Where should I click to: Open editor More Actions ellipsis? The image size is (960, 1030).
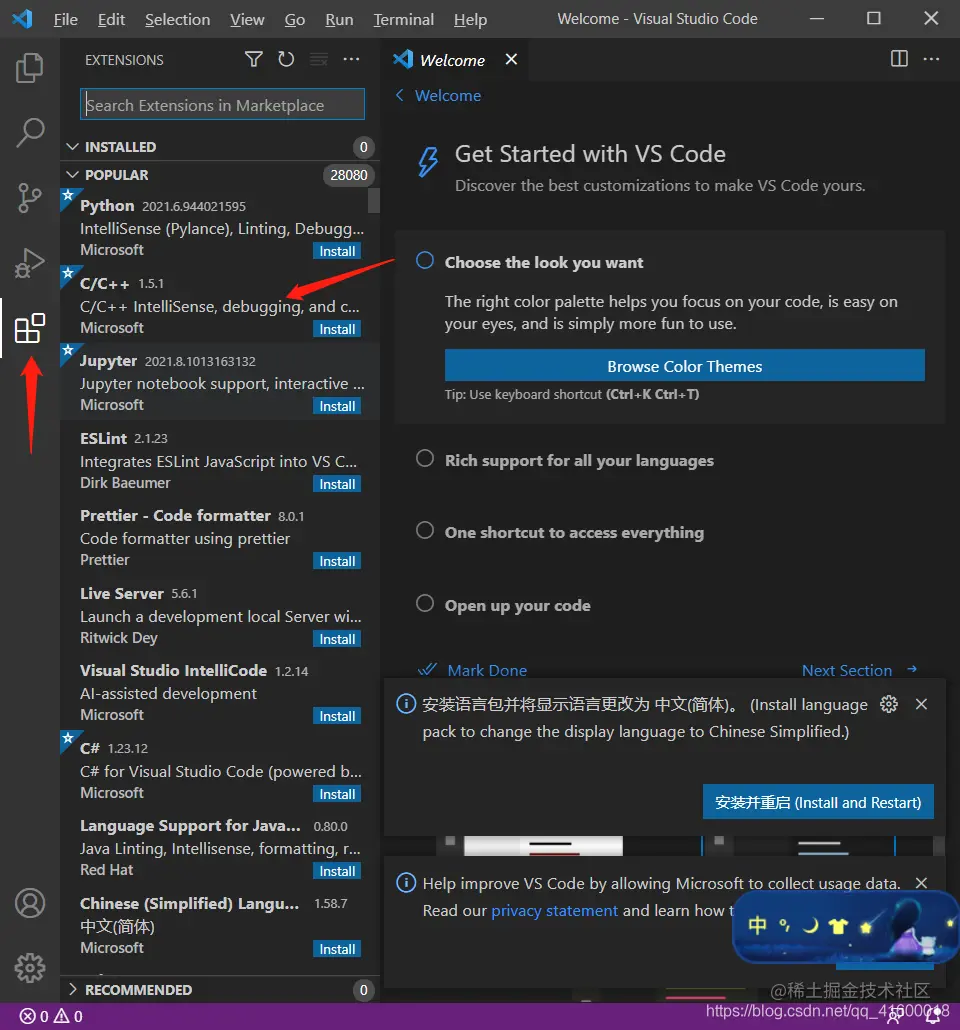(931, 59)
